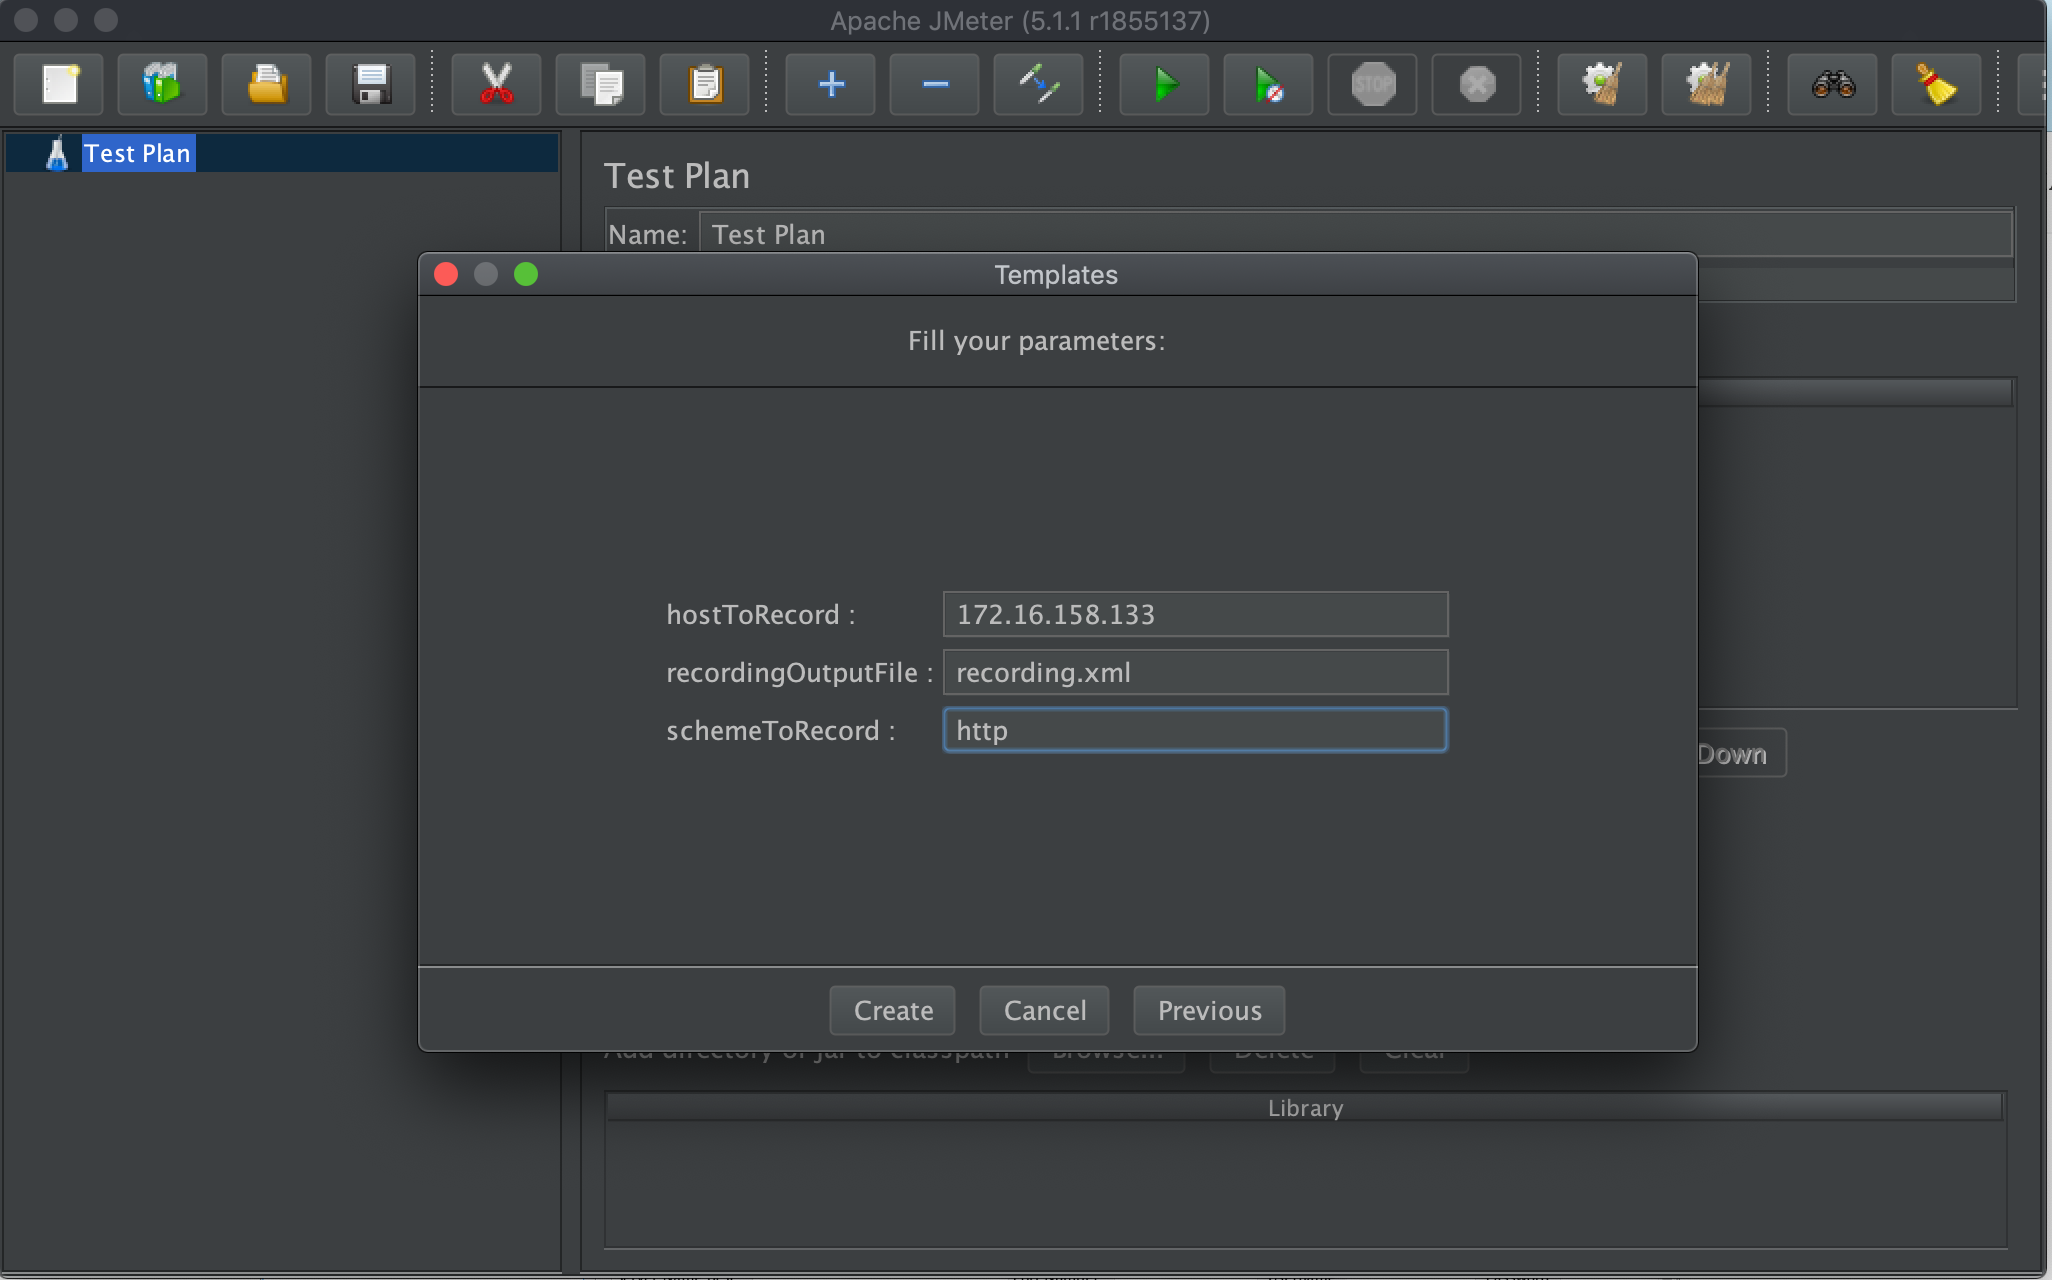Click the Cut scissors icon
This screenshot has width=2052, height=1280.
(x=496, y=84)
